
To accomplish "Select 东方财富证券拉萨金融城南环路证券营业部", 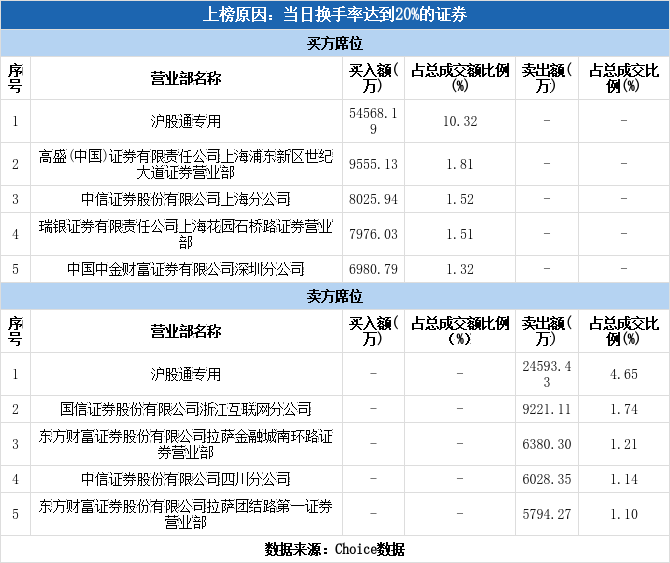I will [186, 444].
